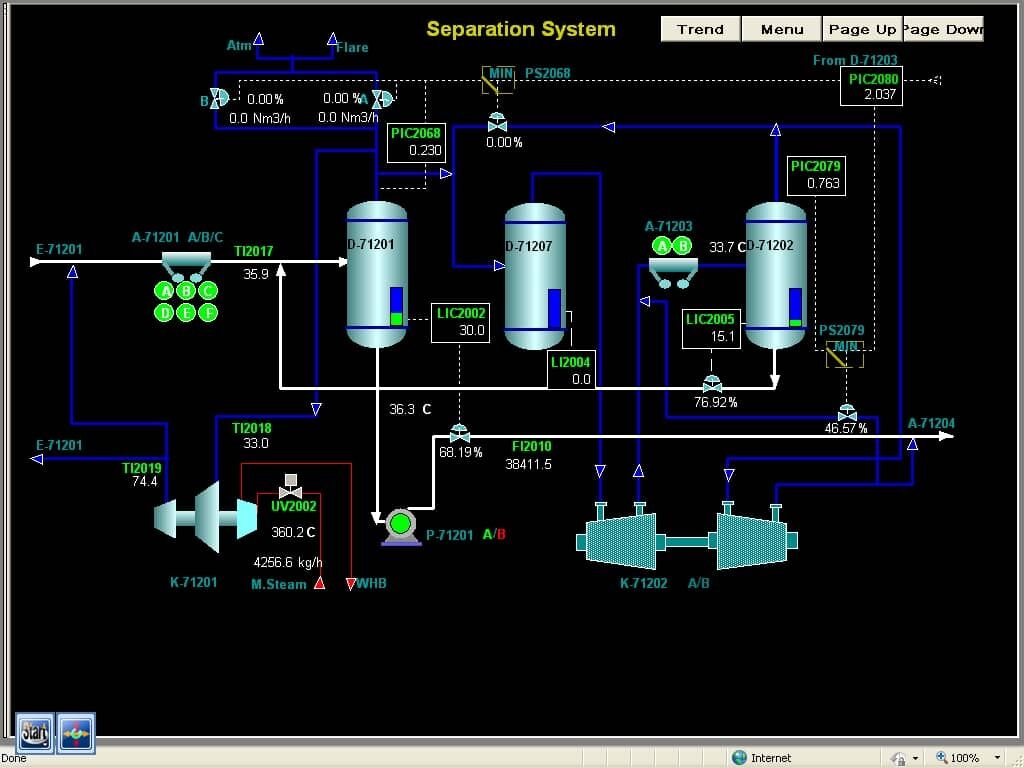Click the TI2017 temperature tag
This screenshot has height=768, width=1024.
(253, 251)
